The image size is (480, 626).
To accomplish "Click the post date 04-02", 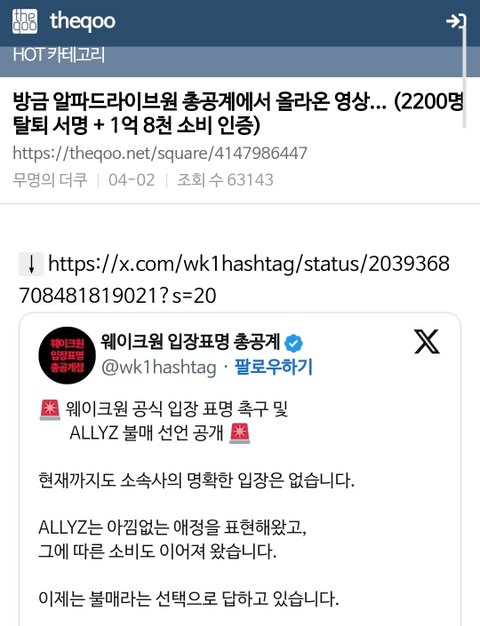I will point(131,180).
